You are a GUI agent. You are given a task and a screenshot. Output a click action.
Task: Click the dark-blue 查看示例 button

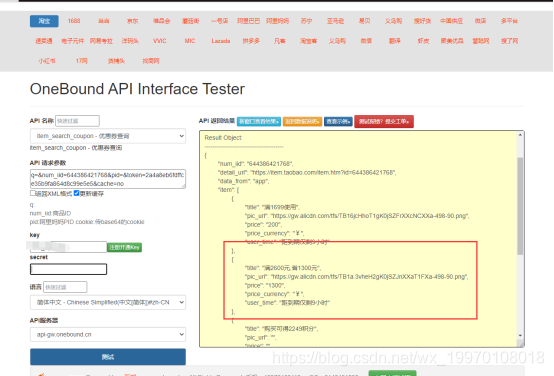[x=338, y=122]
